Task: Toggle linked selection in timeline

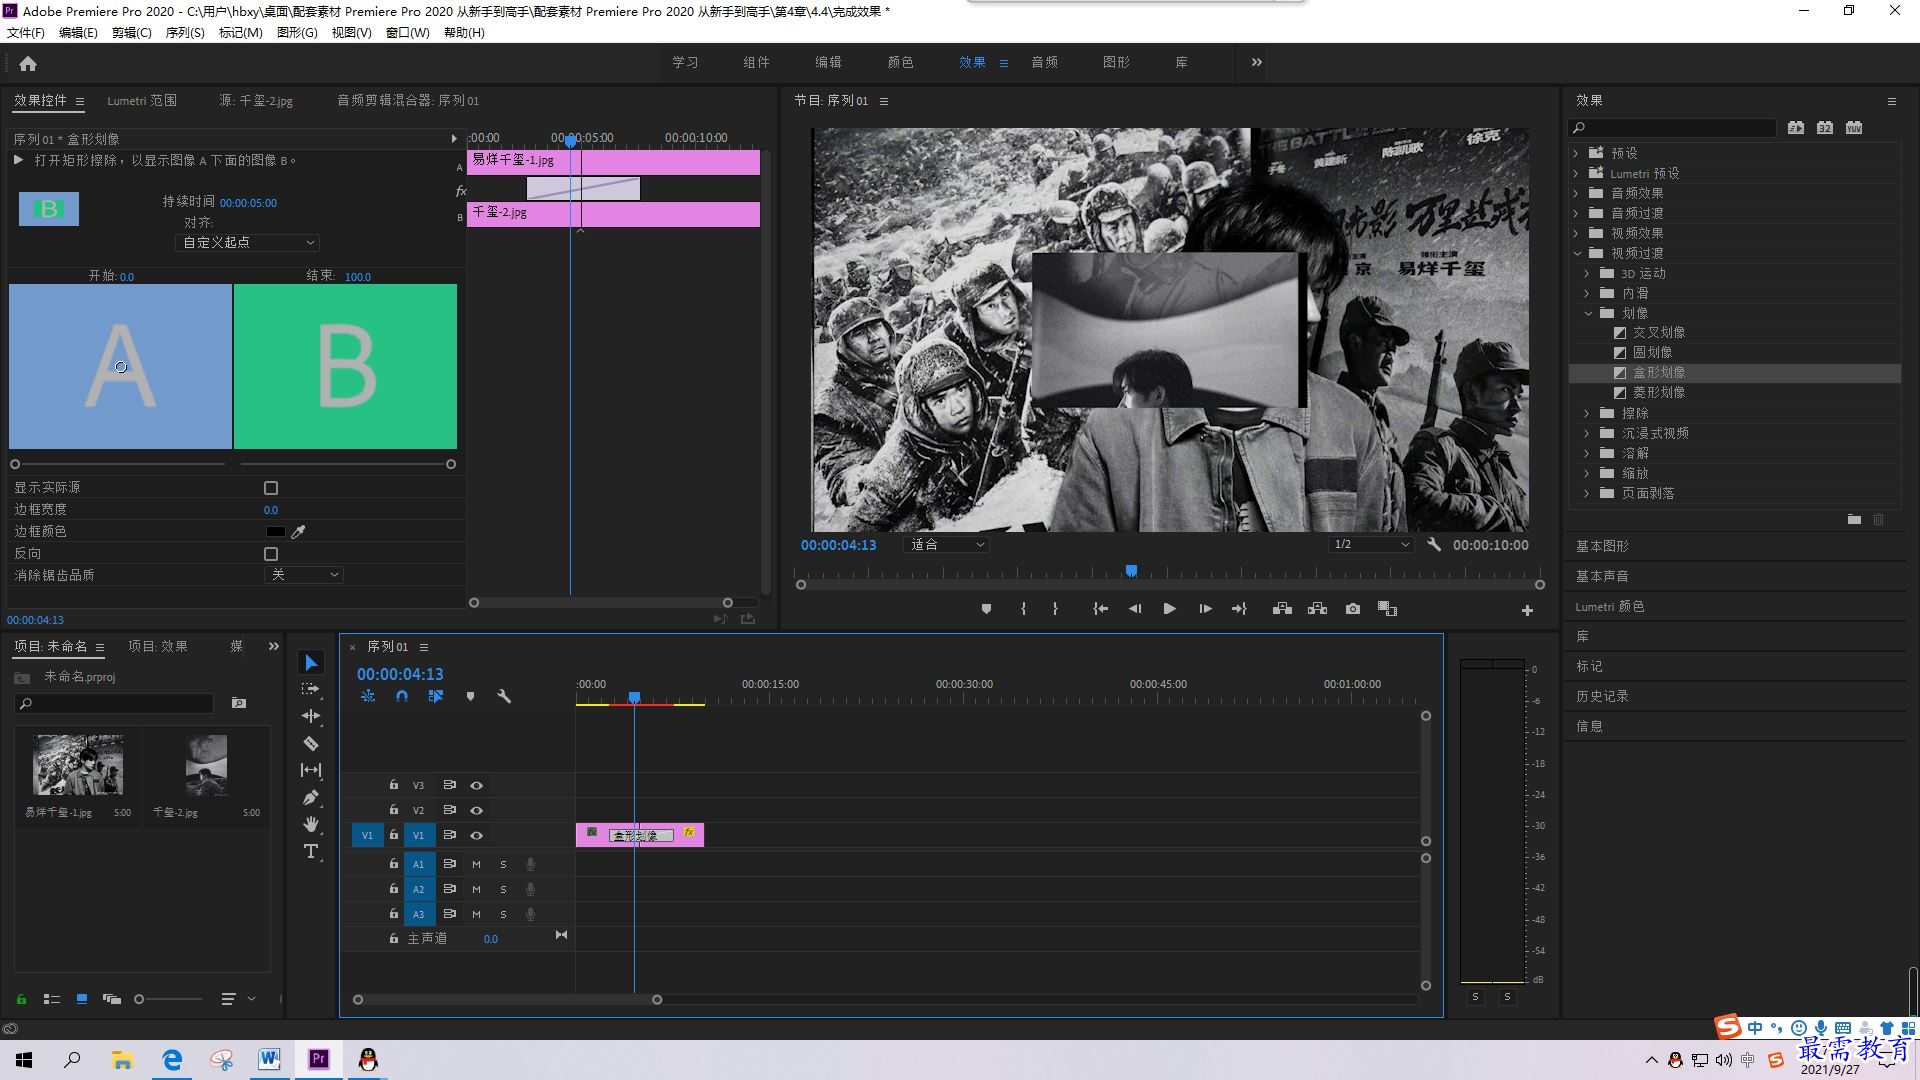Action: click(x=436, y=696)
